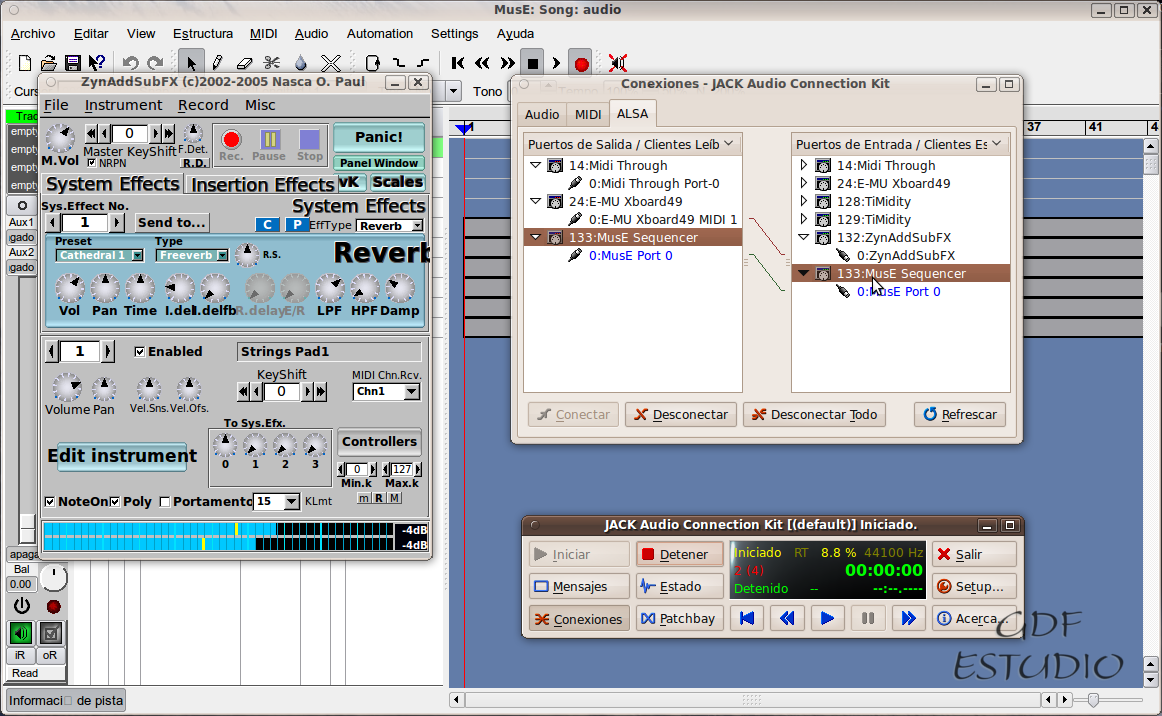Screen dimensions: 1162x716
Task: Toggle the Portamento checkbox
Action: click(x=165, y=501)
